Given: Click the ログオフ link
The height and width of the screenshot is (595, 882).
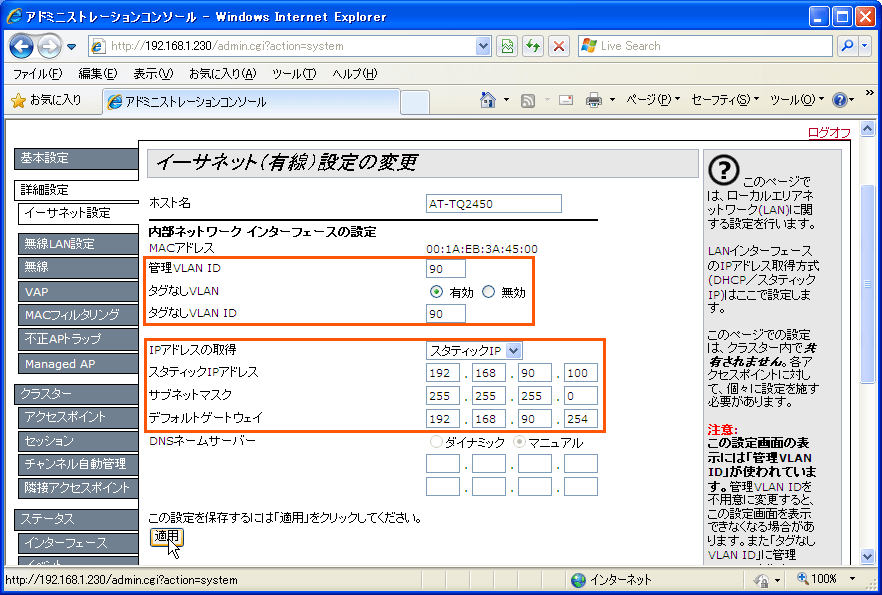Looking at the screenshot, I should pos(829,132).
